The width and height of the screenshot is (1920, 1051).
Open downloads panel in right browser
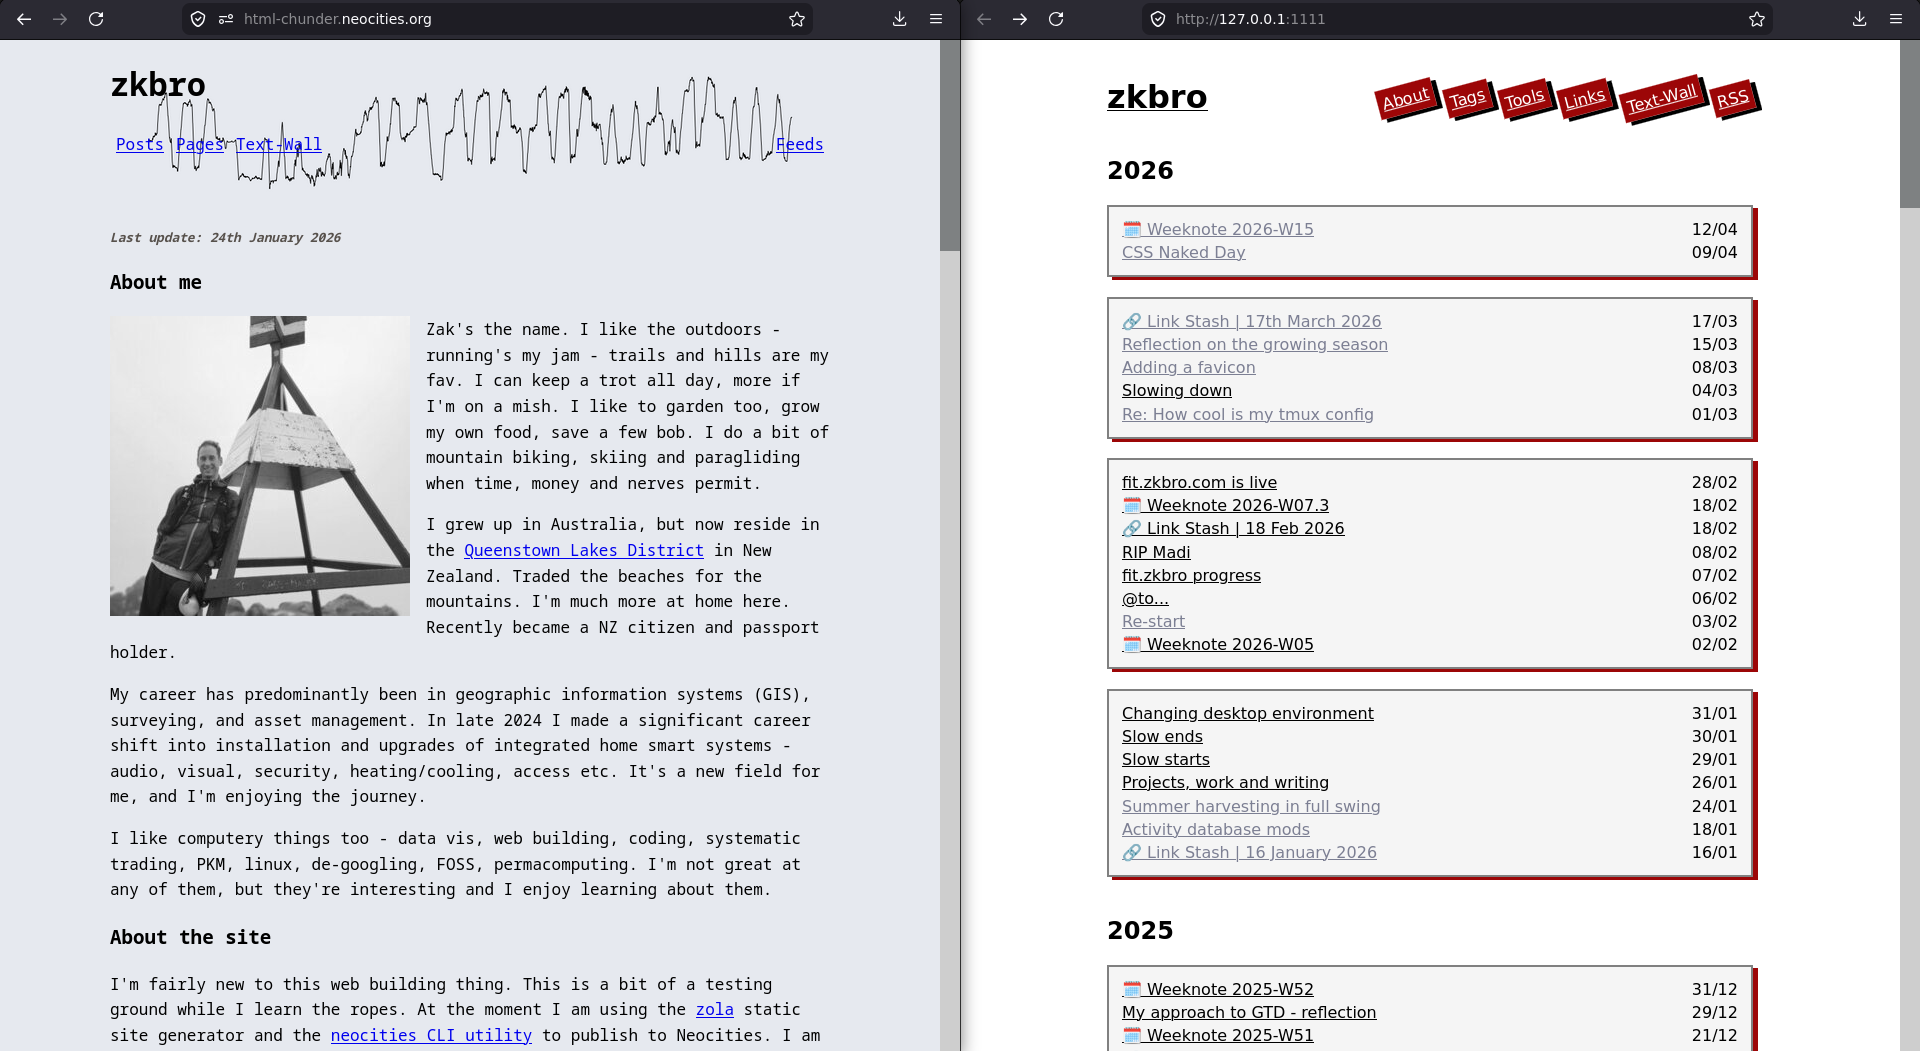pyautogui.click(x=1859, y=19)
